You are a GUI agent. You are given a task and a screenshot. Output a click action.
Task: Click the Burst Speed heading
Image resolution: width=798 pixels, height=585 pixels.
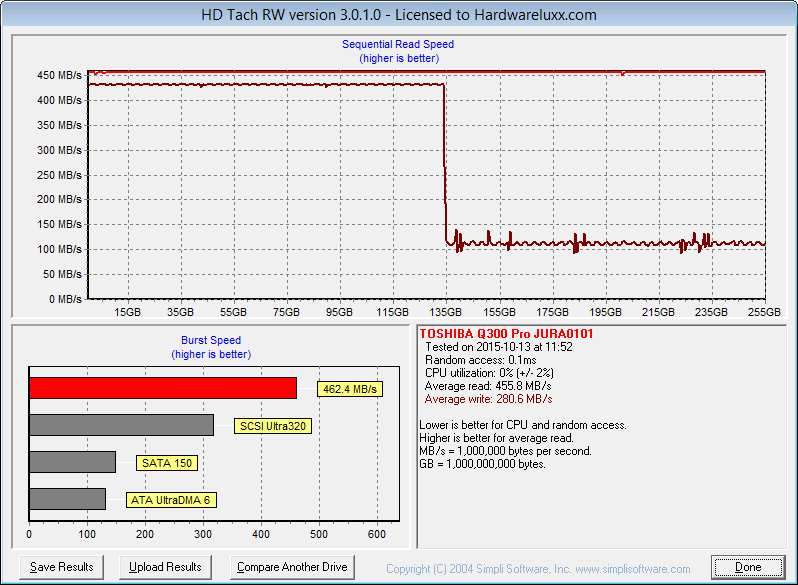211,340
